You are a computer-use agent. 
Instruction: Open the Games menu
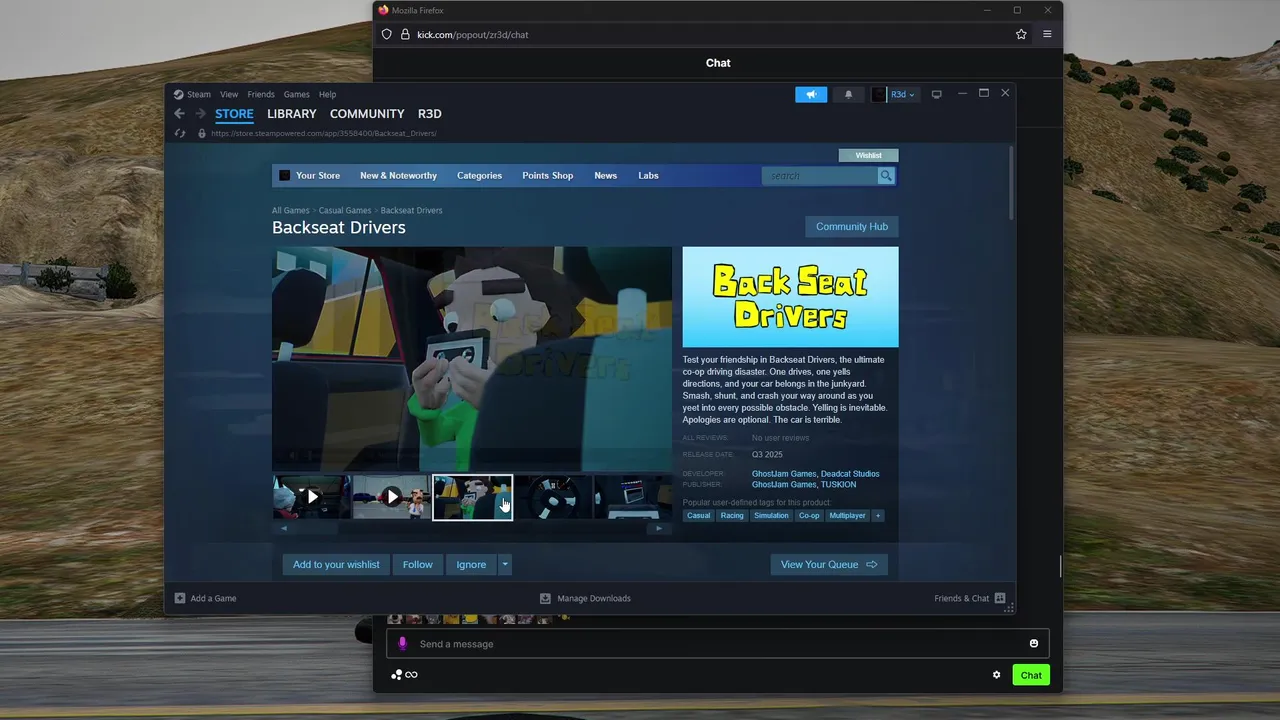click(x=296, y=94)
